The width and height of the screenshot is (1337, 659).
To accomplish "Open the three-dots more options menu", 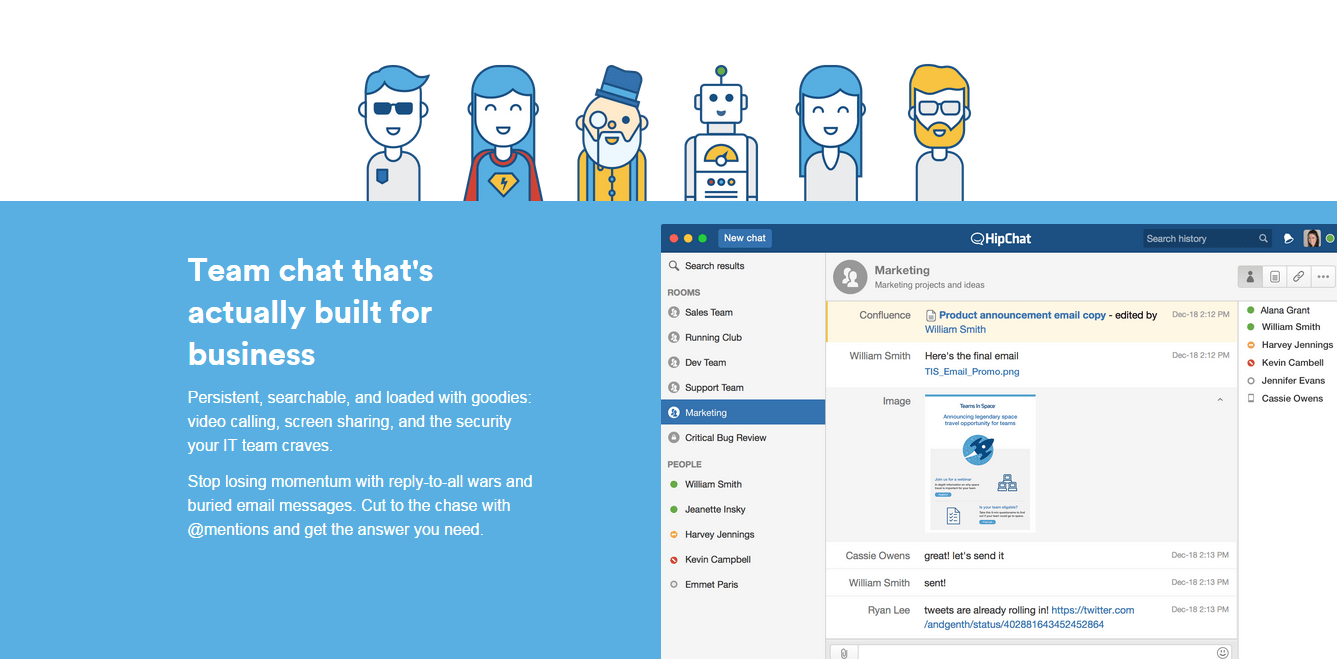I will pyautogui.click(x=1323, y=277).
